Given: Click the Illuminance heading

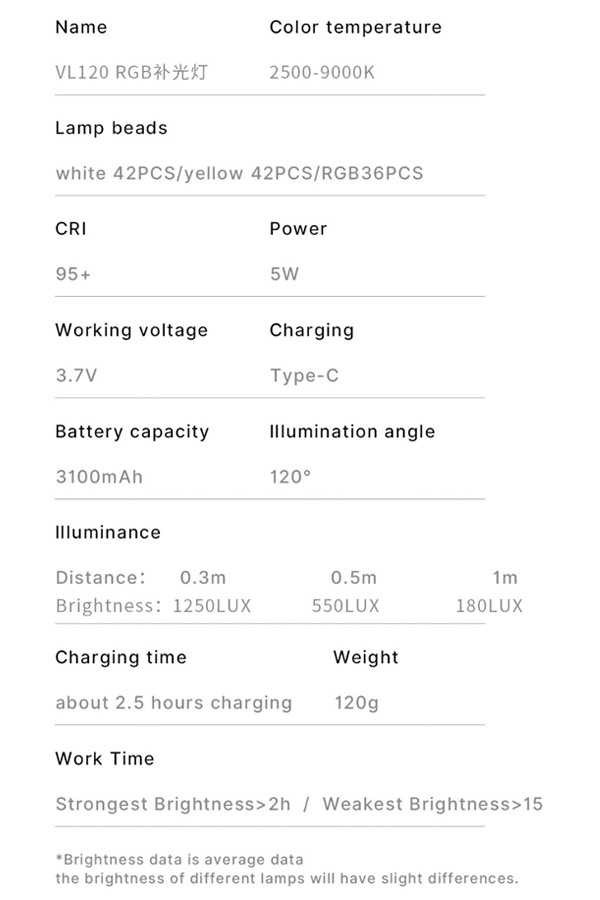Looking at the screenshot, I should [108, 533].
